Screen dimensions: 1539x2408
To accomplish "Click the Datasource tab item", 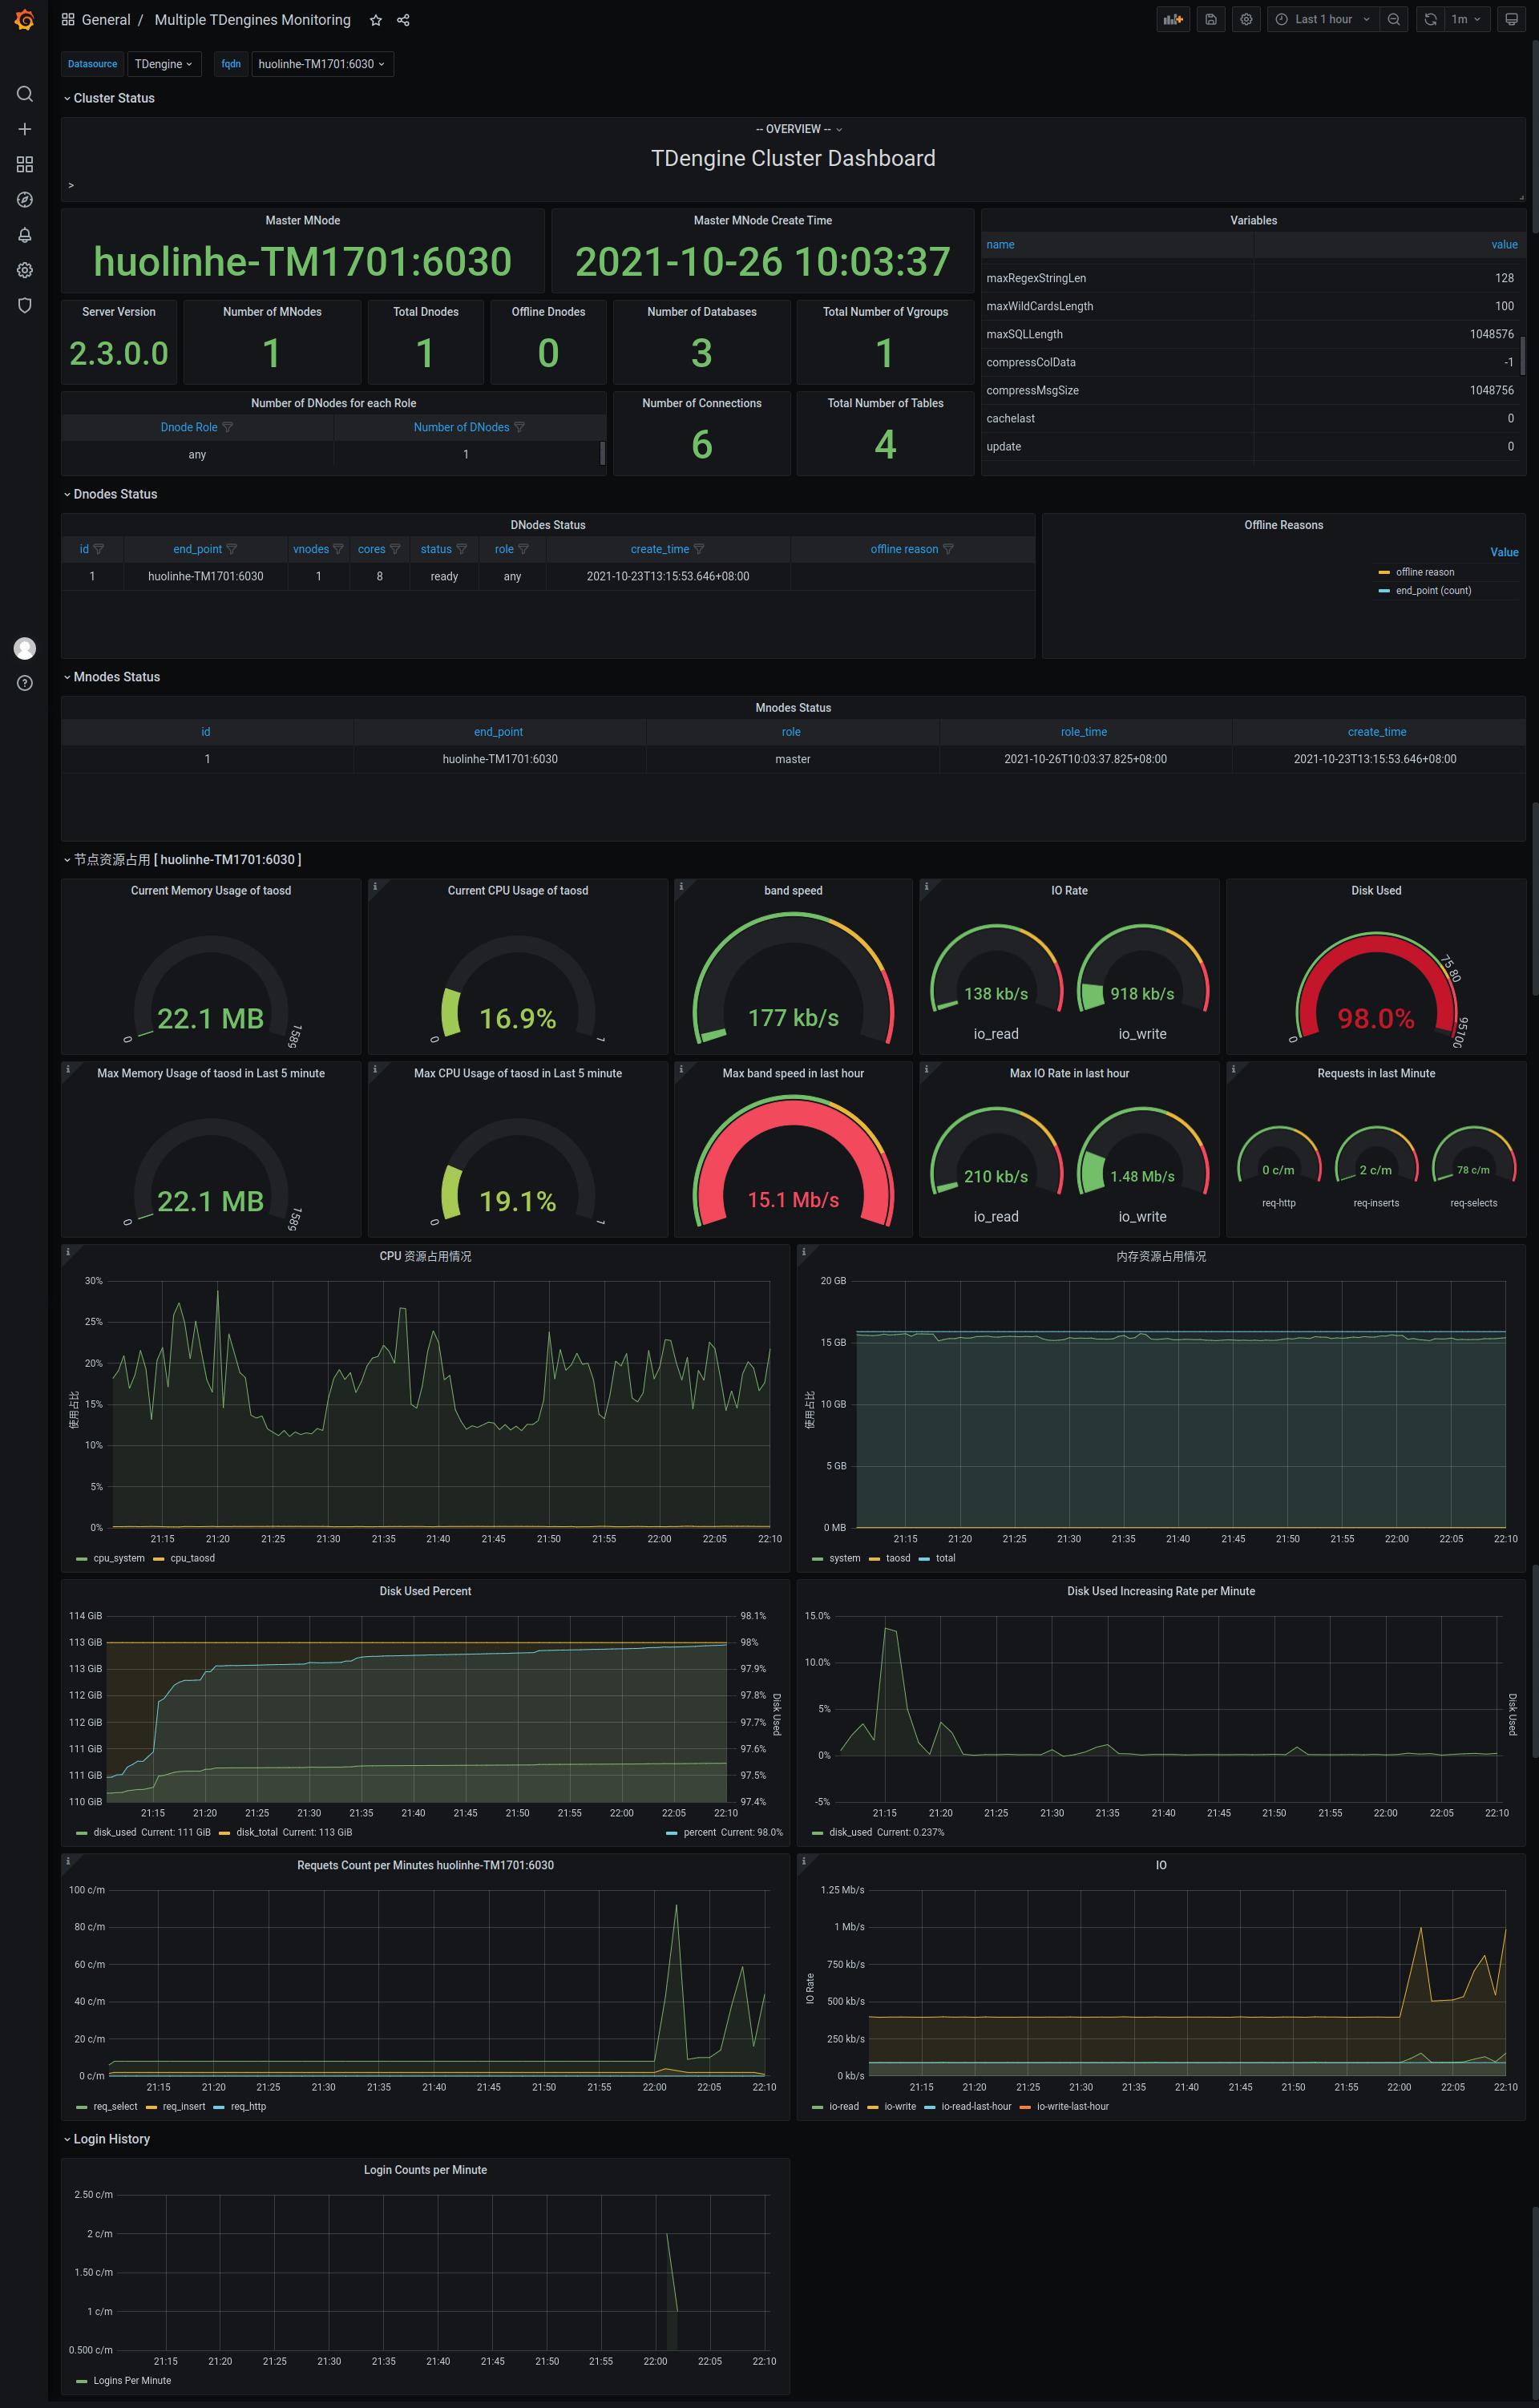I will click(91, 65).
